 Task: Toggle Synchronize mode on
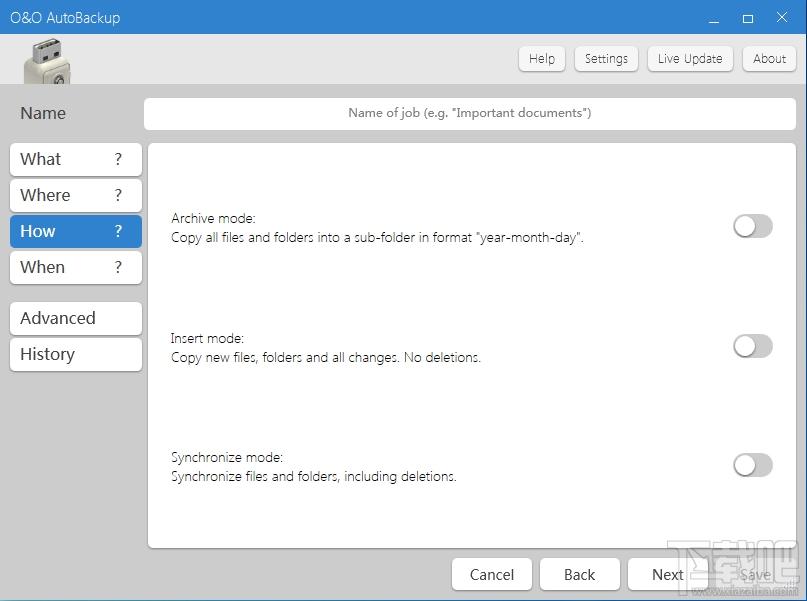click(x=753, y=465)
